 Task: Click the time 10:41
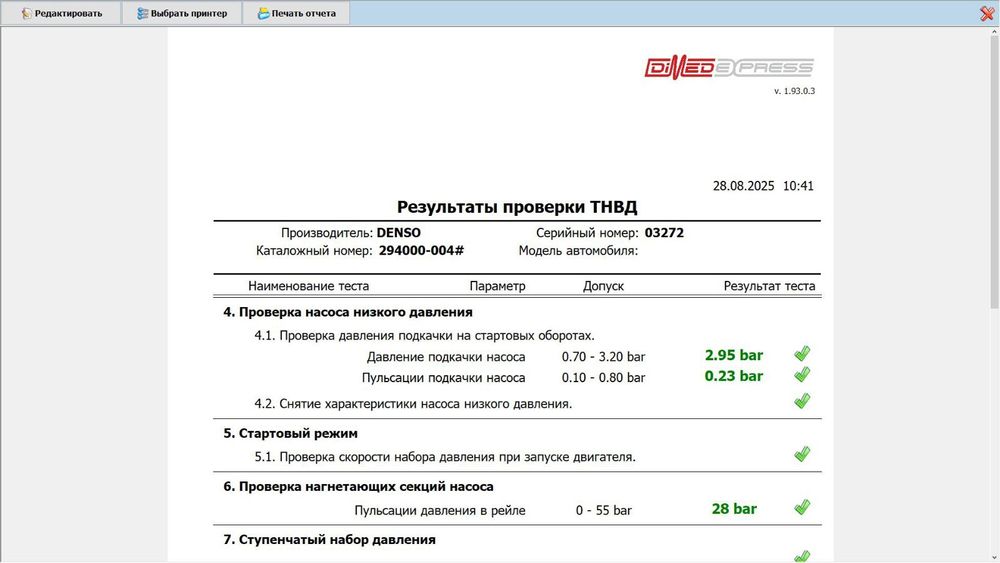(x=798, y=186)
